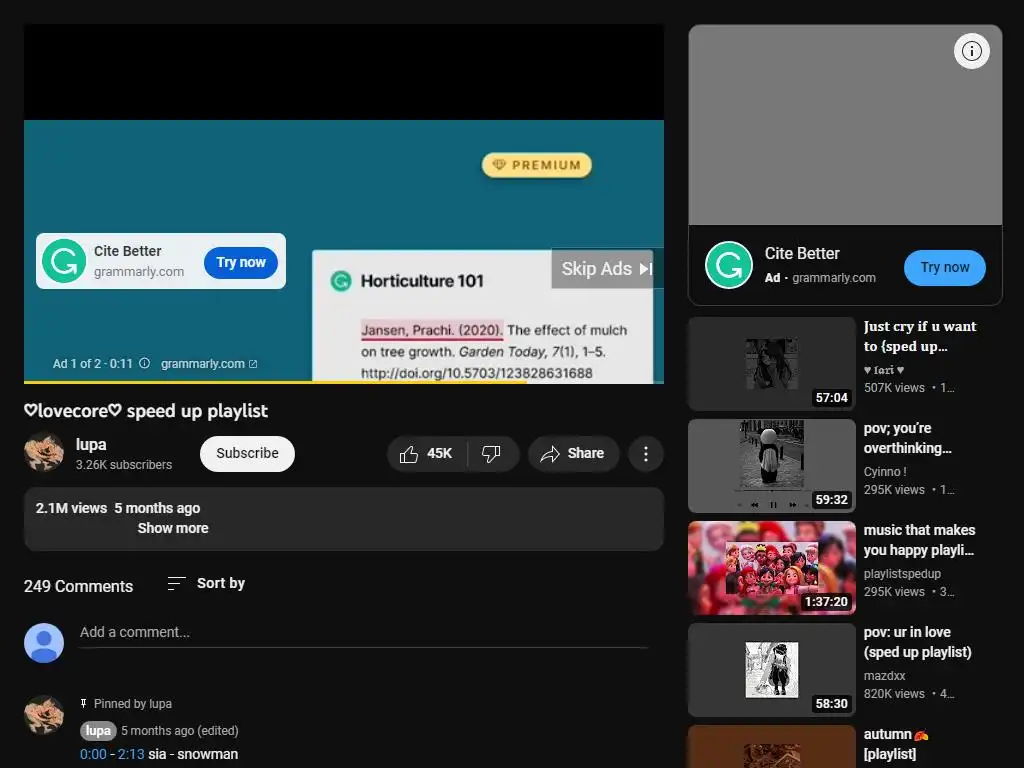Image resolution: width=1024 pixels, height=768 pixels.
Task: Open autumn [playlist] video title
Action: coord(896,744)
